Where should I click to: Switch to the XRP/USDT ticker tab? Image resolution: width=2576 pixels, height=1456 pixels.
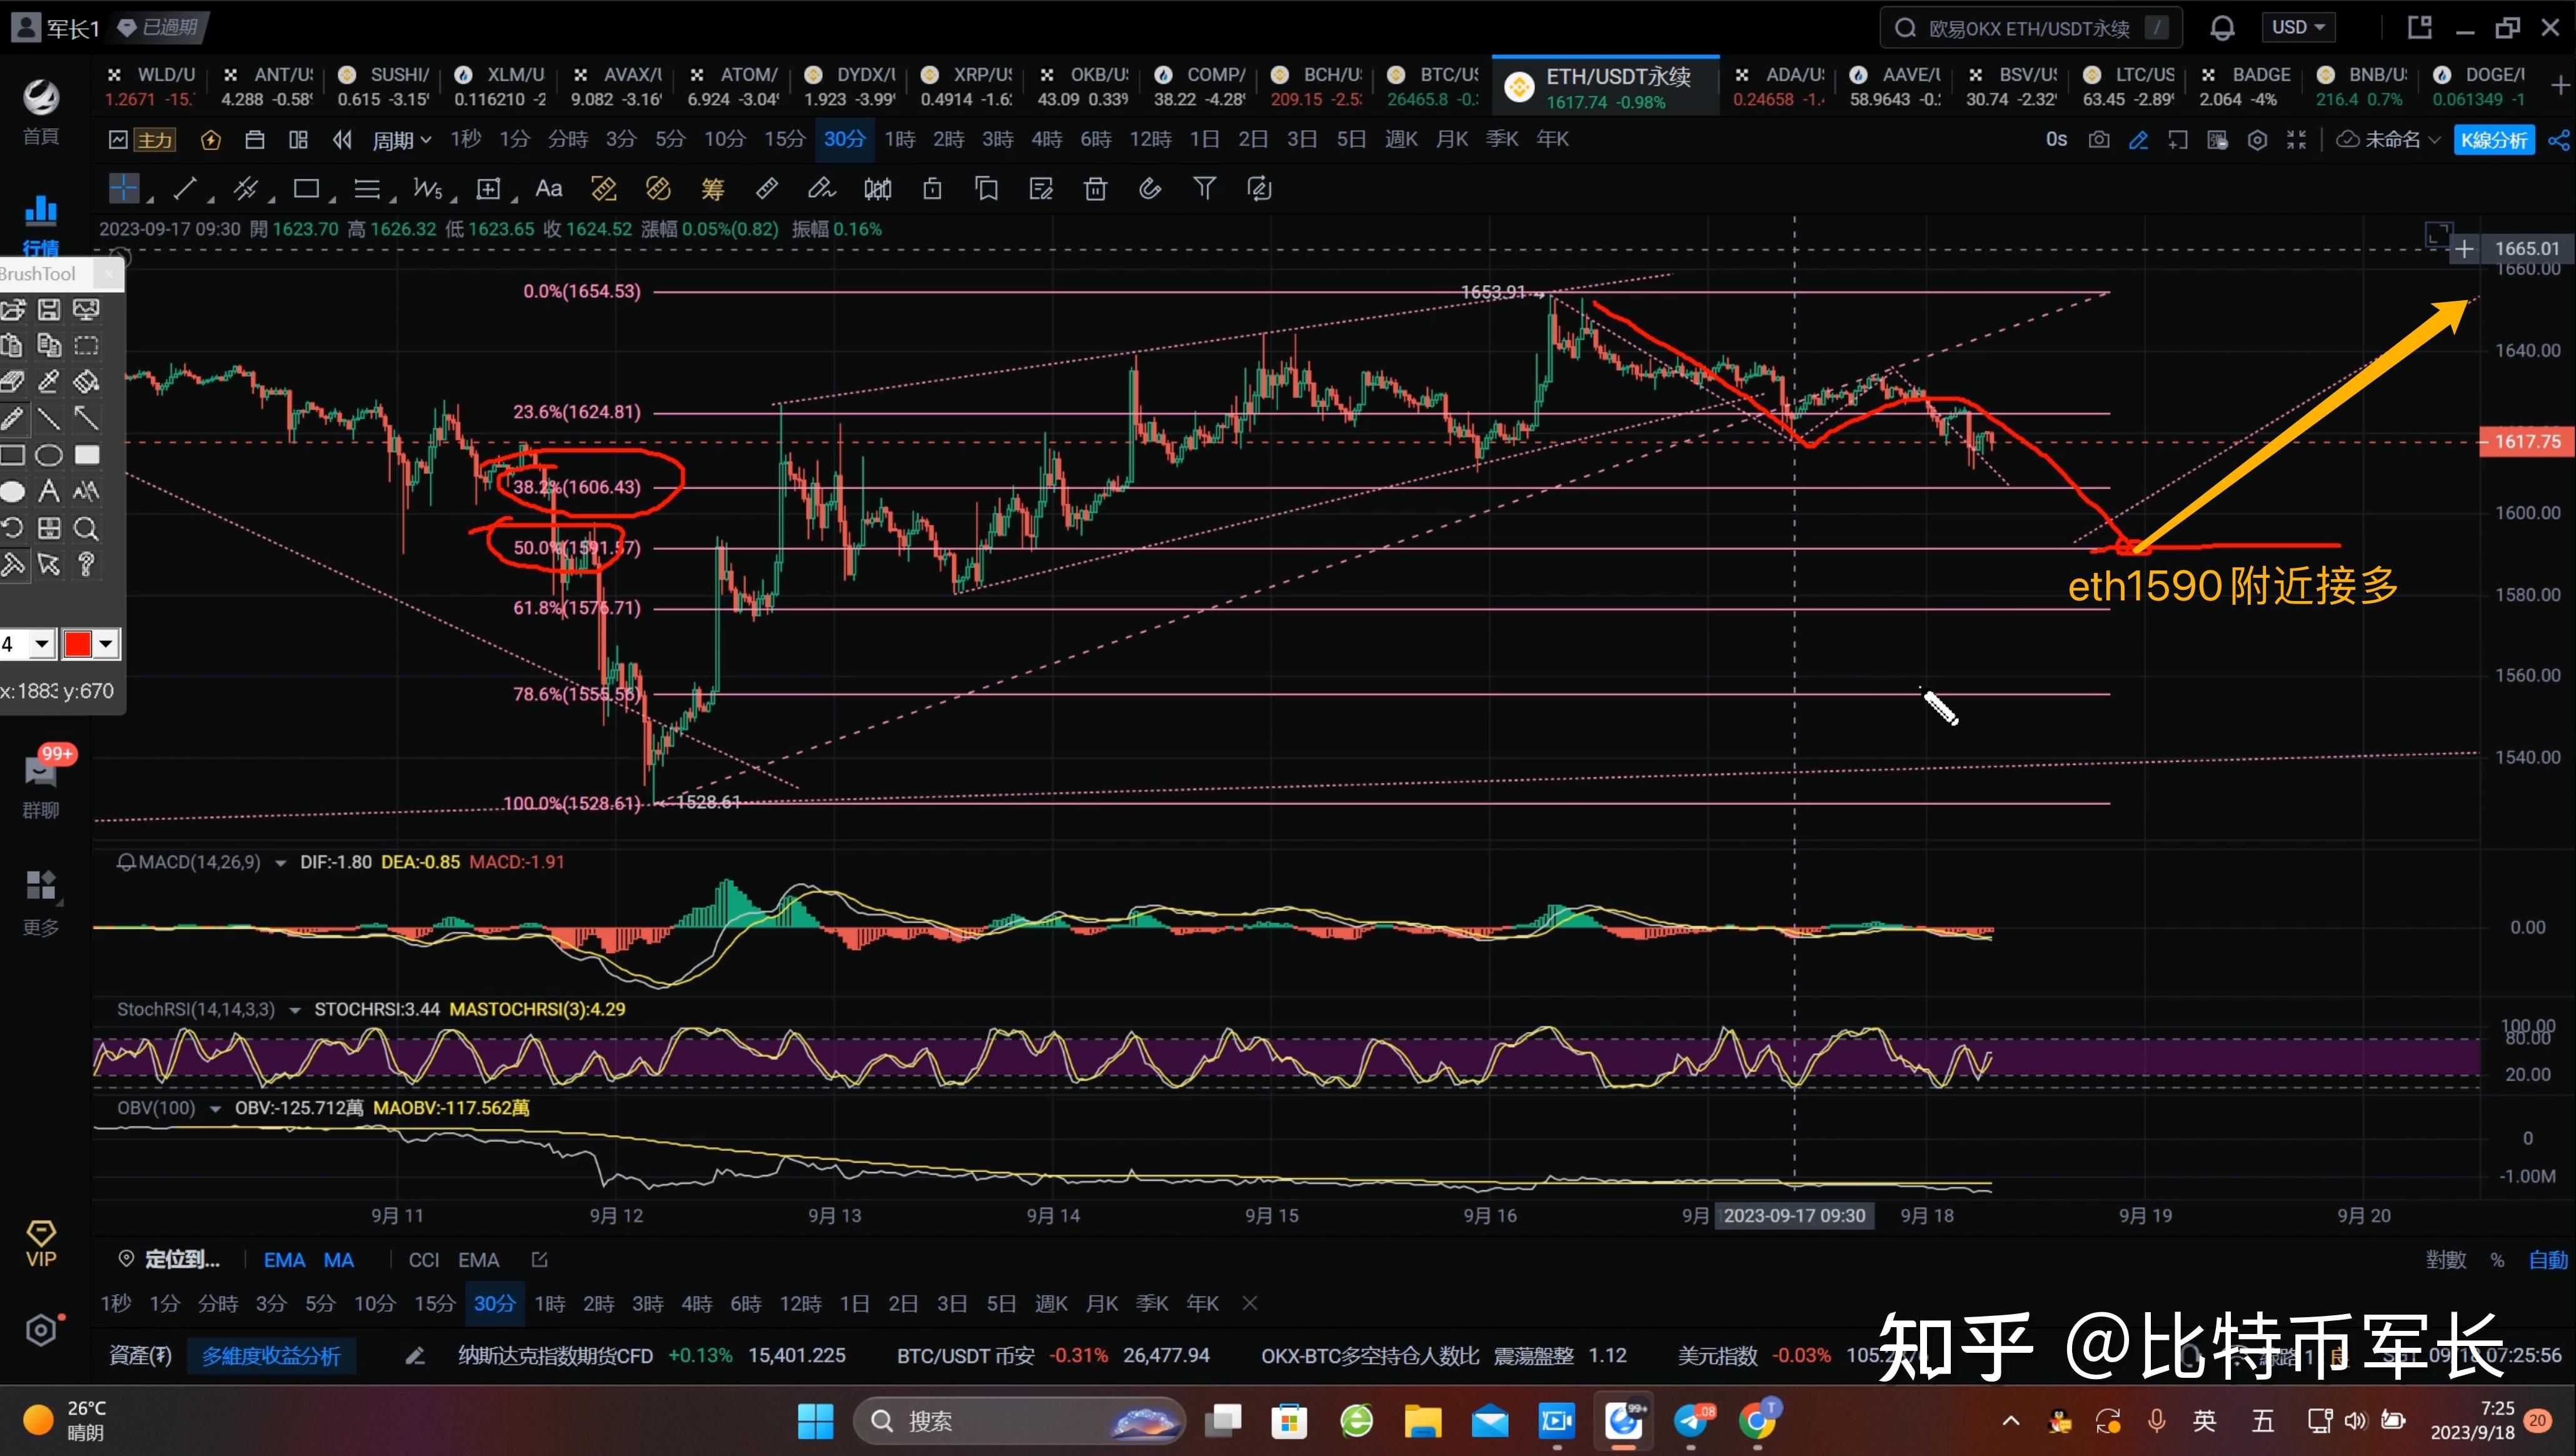click(966, 86)
